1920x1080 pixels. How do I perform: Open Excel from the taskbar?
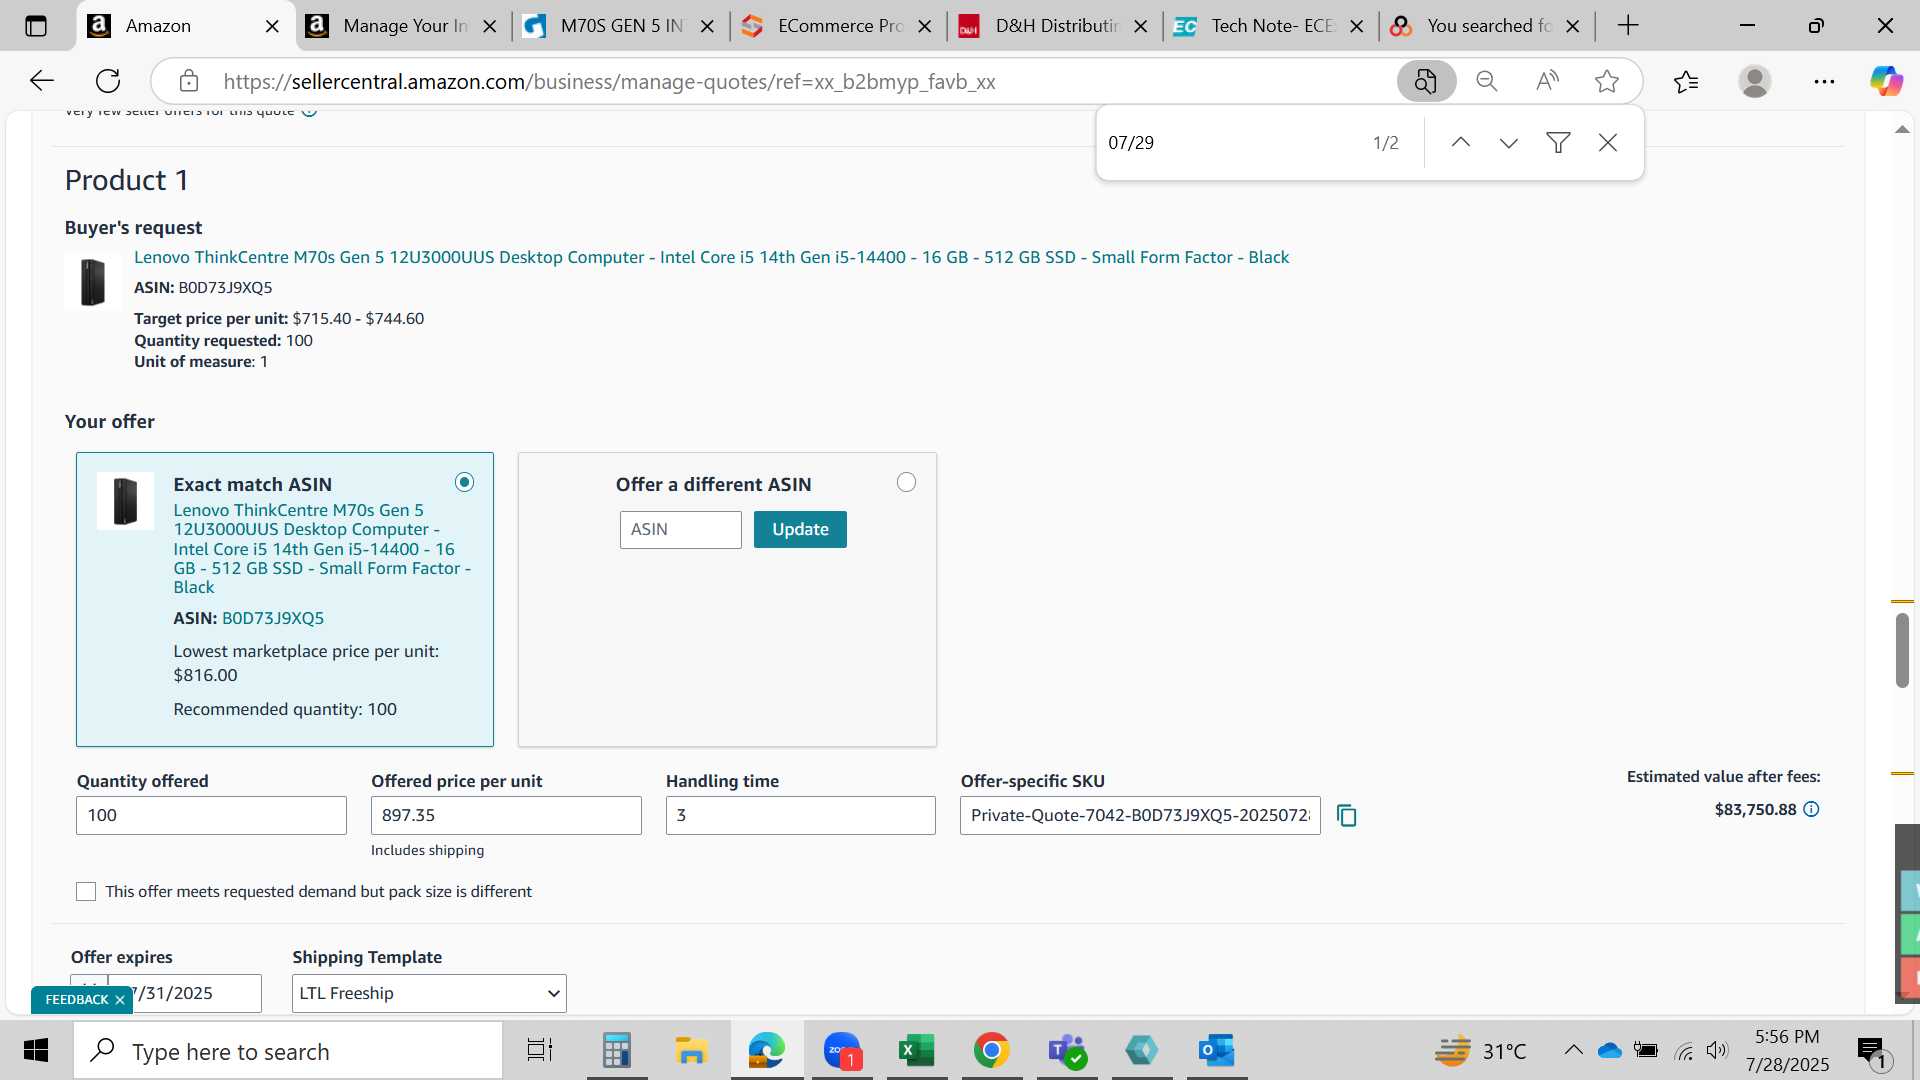pyautogui.click(x=916, y=1051)
